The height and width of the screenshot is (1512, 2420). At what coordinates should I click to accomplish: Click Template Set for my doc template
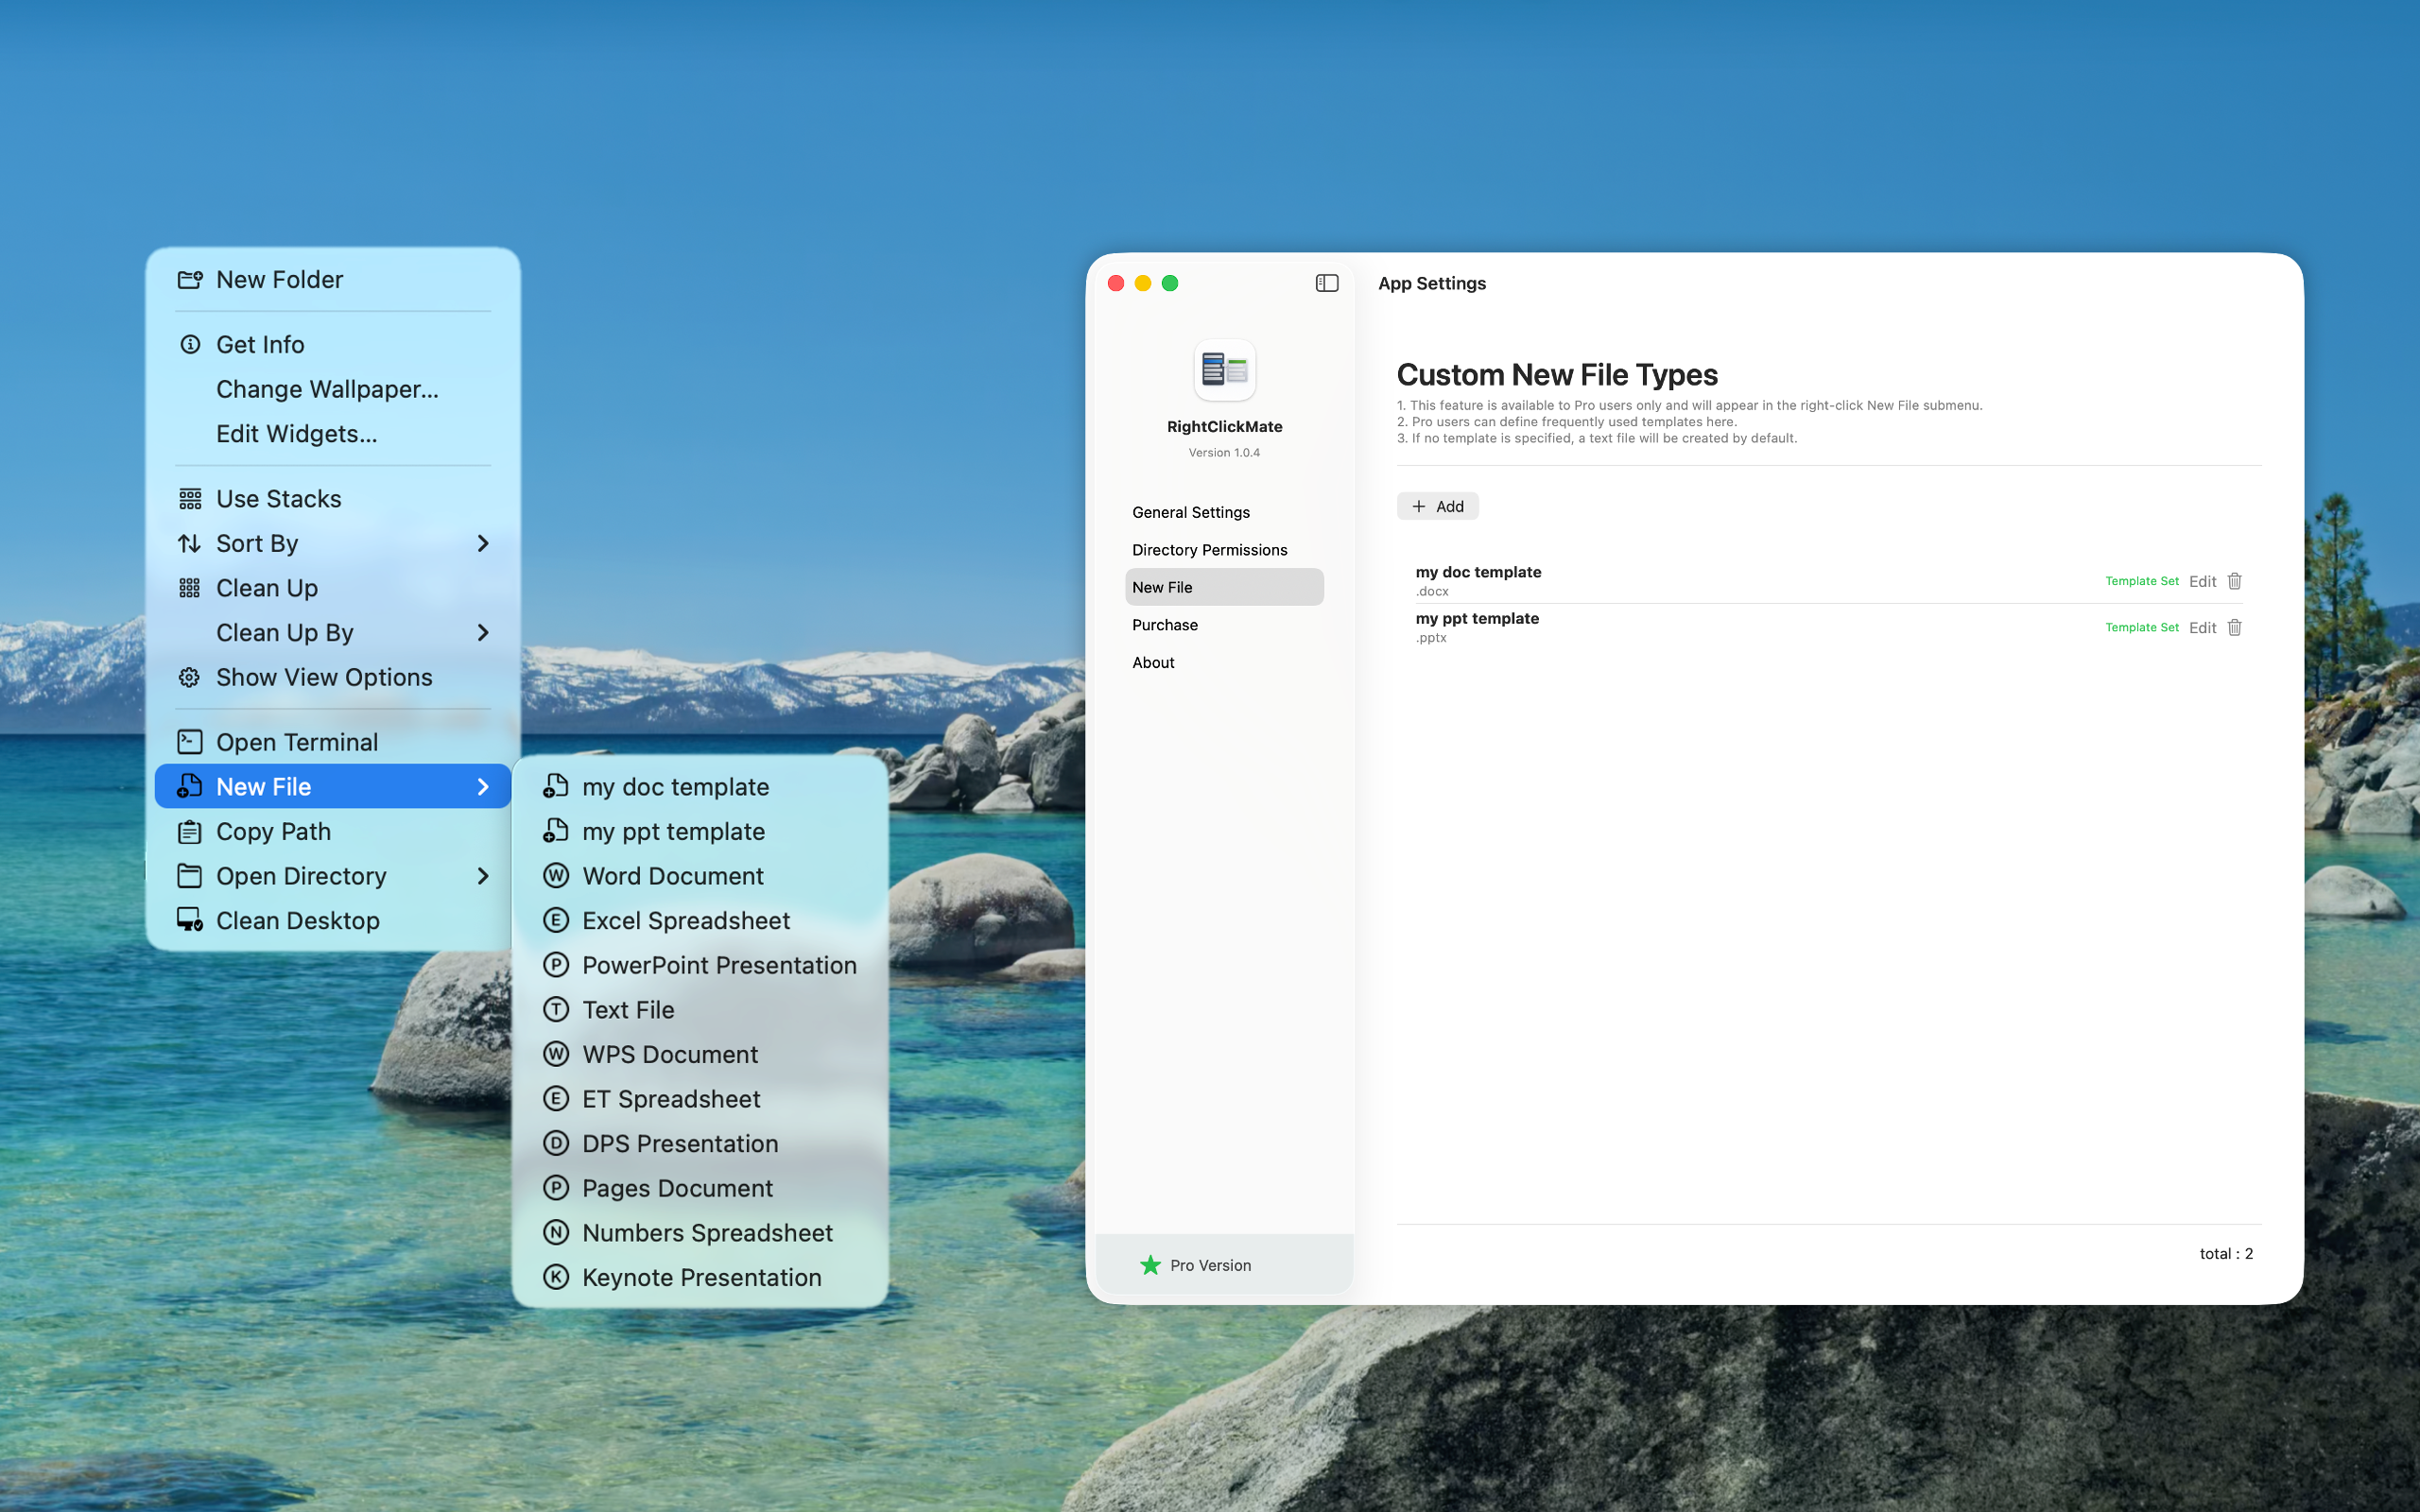coord(2141,581)
